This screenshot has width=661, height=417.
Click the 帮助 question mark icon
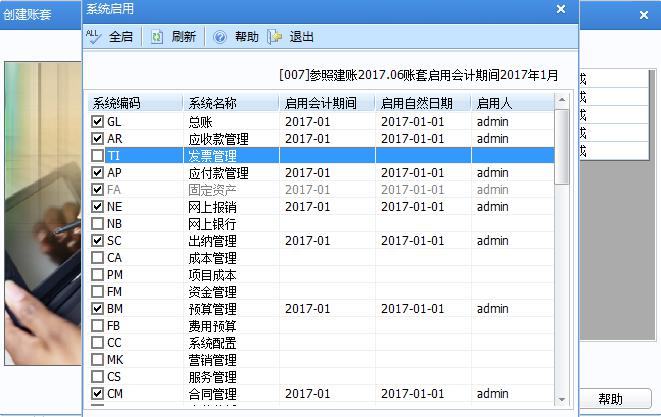pos(220,37)
